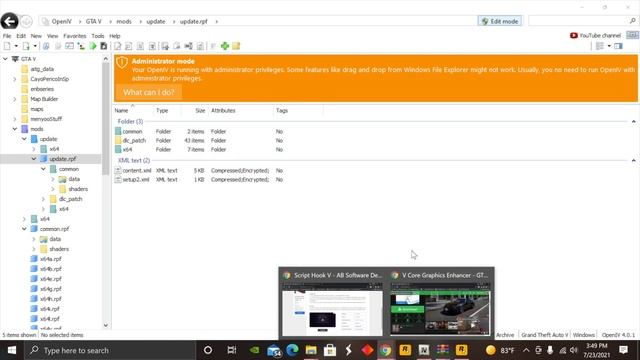640x360 pixels.
Task: Click the OpenIV breadcrumb in address bar
Action: coord(61,21)
